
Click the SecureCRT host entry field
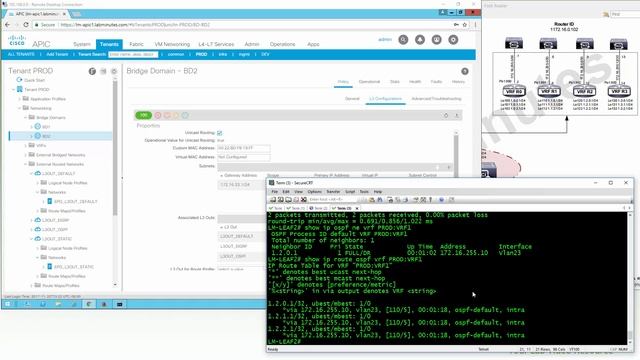[333, 200]
